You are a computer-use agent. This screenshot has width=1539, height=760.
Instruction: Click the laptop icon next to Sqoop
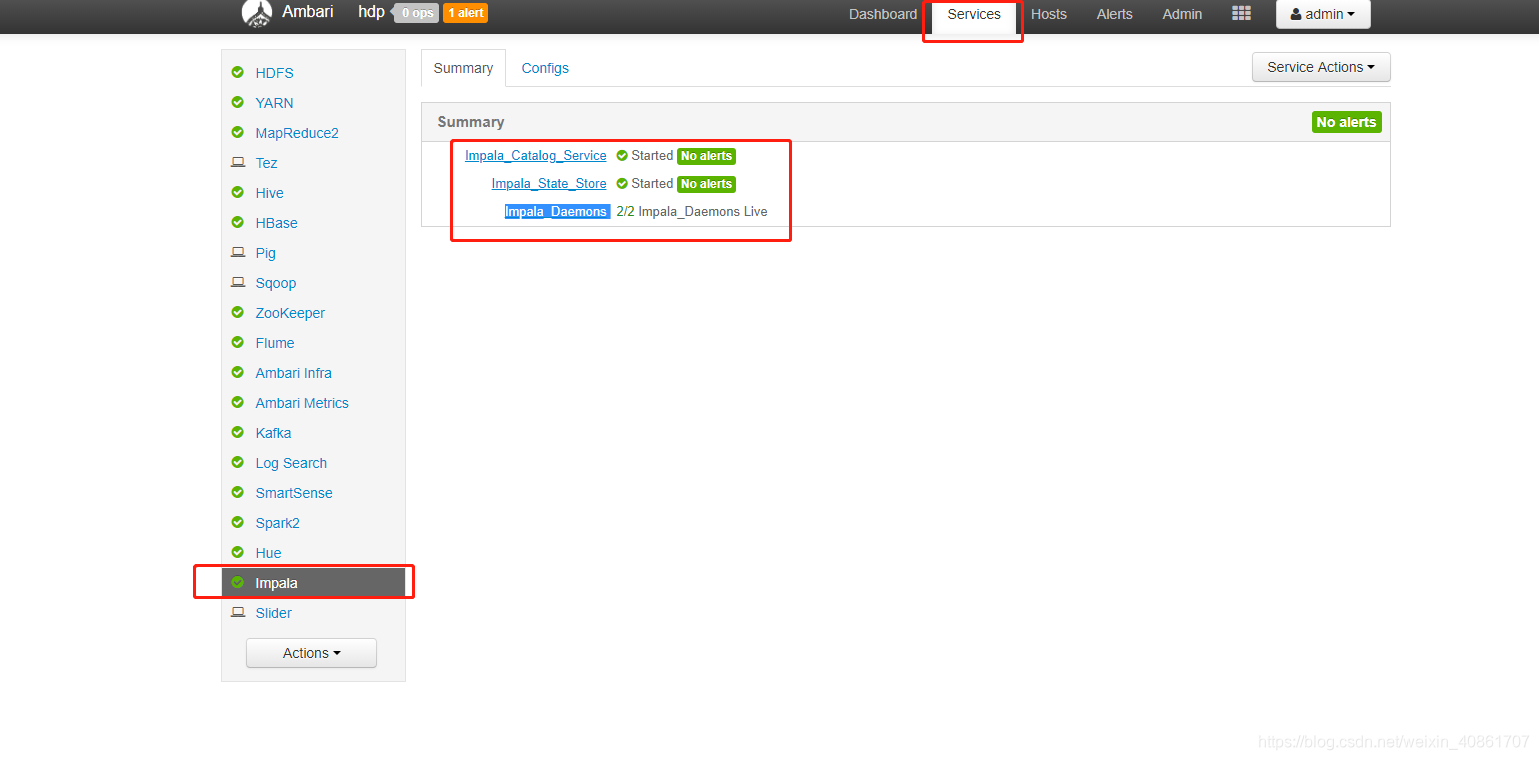pos(238,282)
